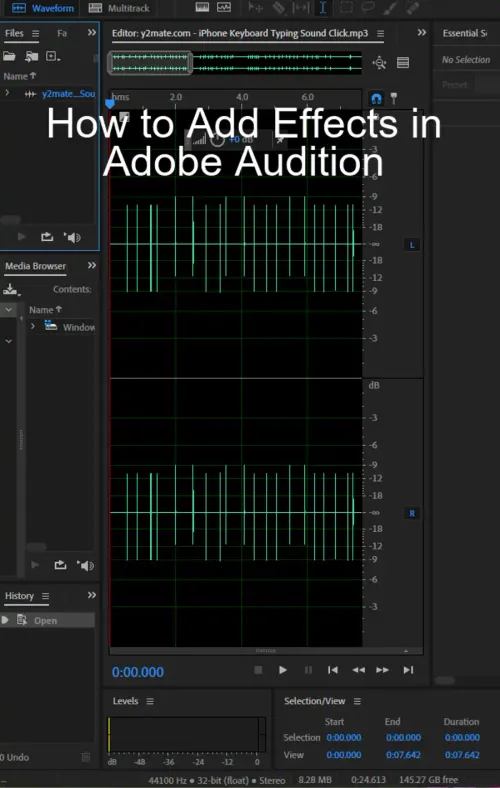Select the Marquee Selection tool
Screen dimensions: 500x788
coord(346,8)
